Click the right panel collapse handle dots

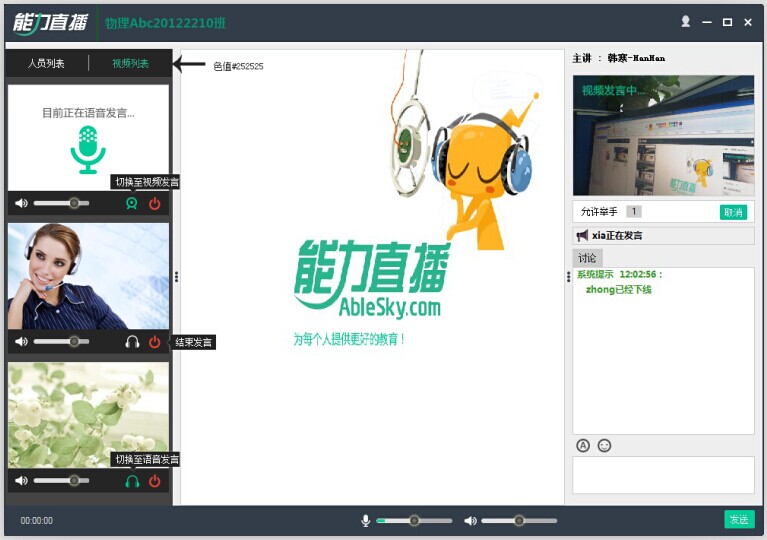tap(568, 278)
